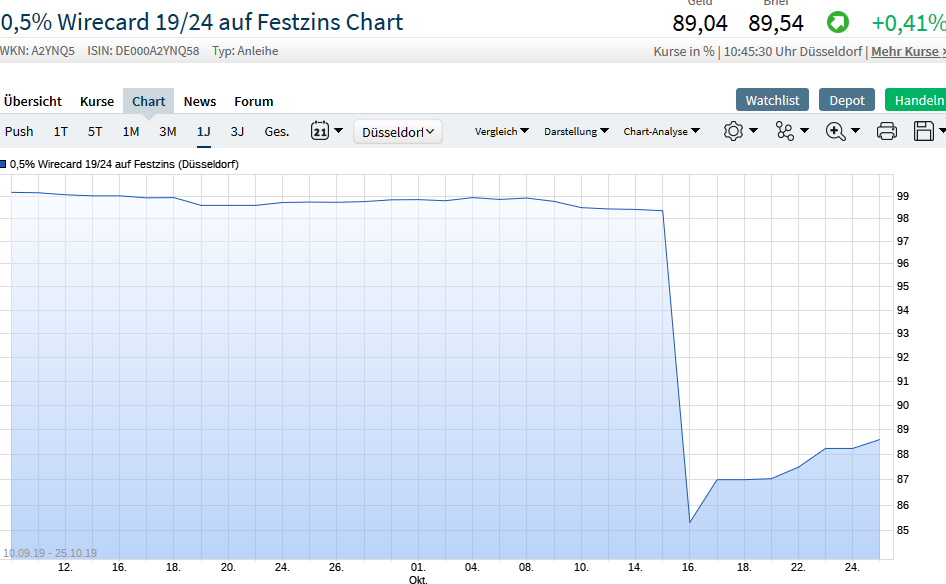Open the calendar date picker icon
Viewport: 946px width, 584px height.
coord(320,130)
